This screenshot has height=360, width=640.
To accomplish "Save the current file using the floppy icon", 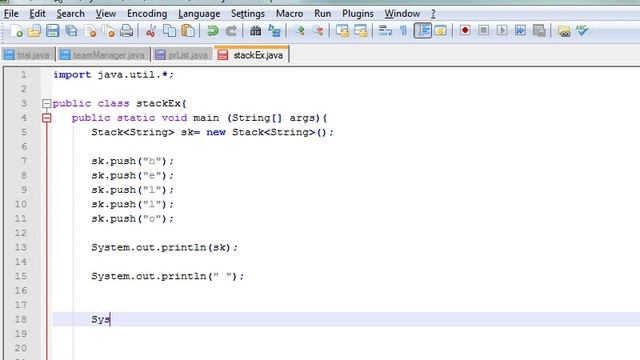I will [x=53, y=31].
